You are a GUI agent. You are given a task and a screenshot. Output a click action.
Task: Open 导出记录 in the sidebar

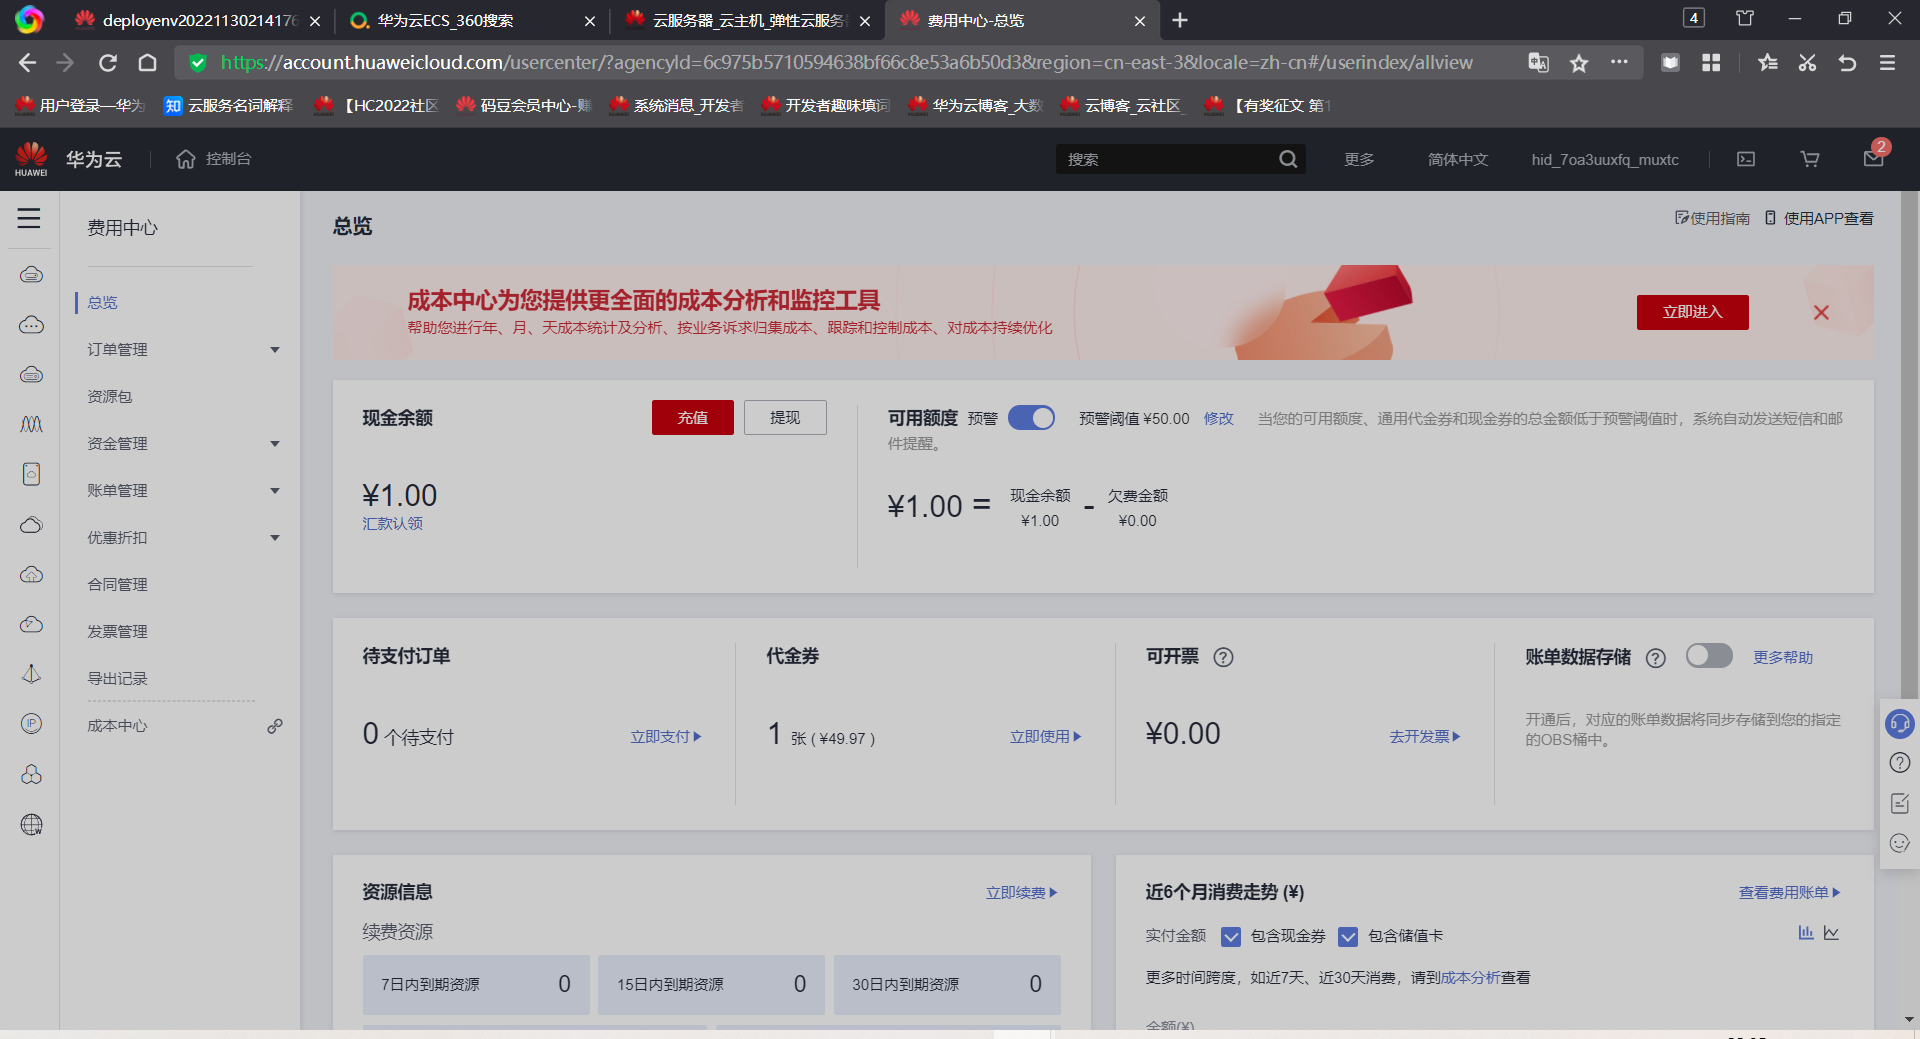(x=117, y=678)
